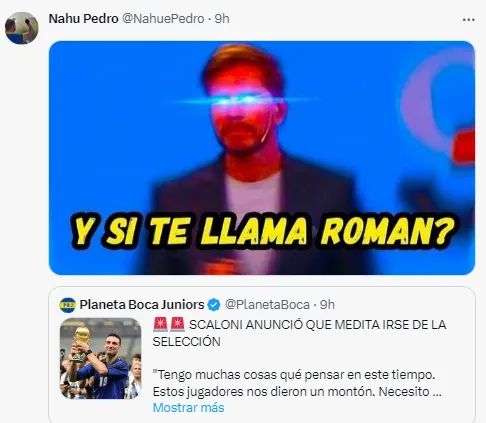486x423 pixels.
Task: Open the three-dot more options menu
Action: tap(468, 20)
